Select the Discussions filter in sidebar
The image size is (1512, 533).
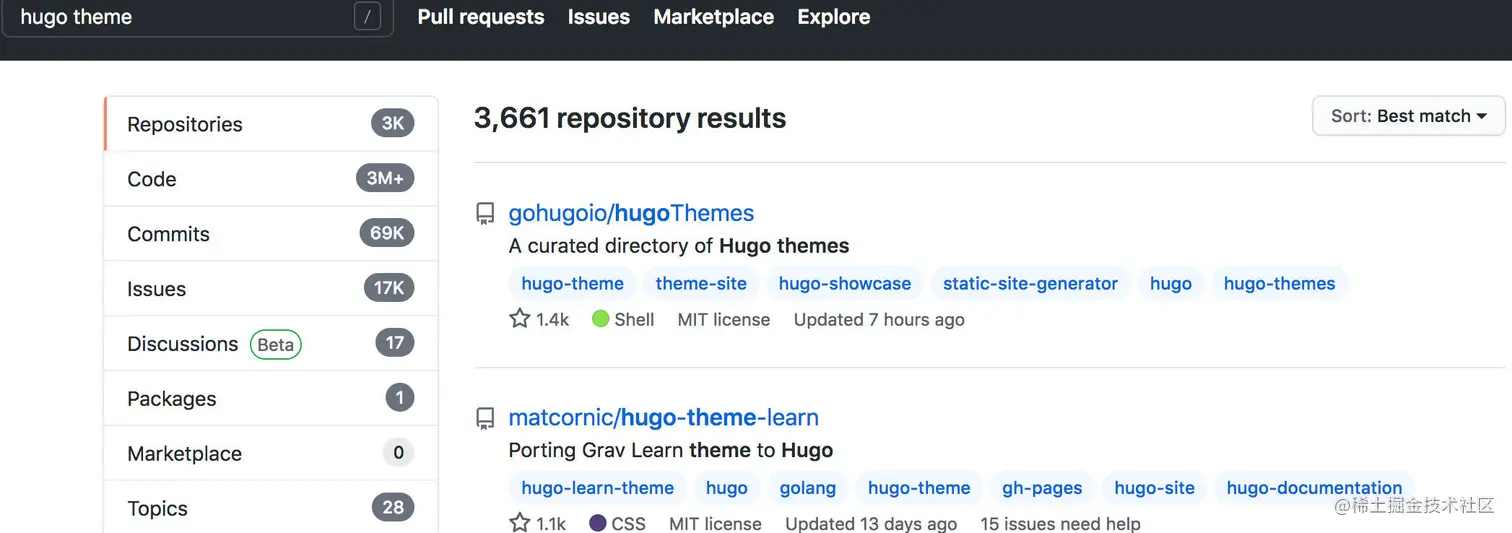pos(271,344)
